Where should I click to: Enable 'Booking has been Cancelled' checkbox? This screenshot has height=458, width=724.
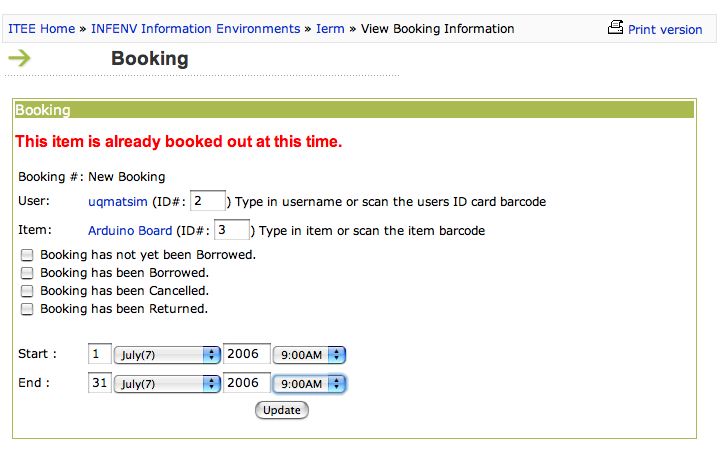pyautogui.click(x=27, y=291)
